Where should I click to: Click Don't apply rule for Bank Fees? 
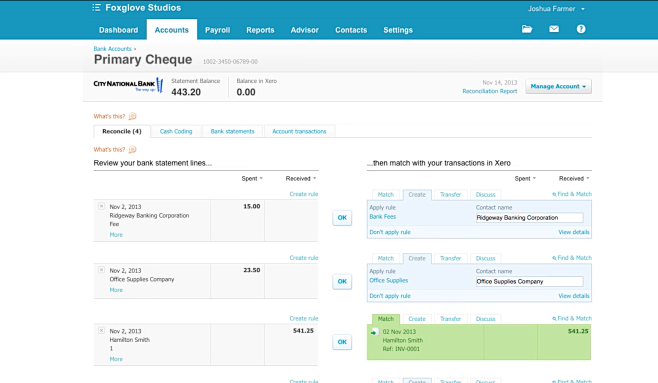point(390,232)
